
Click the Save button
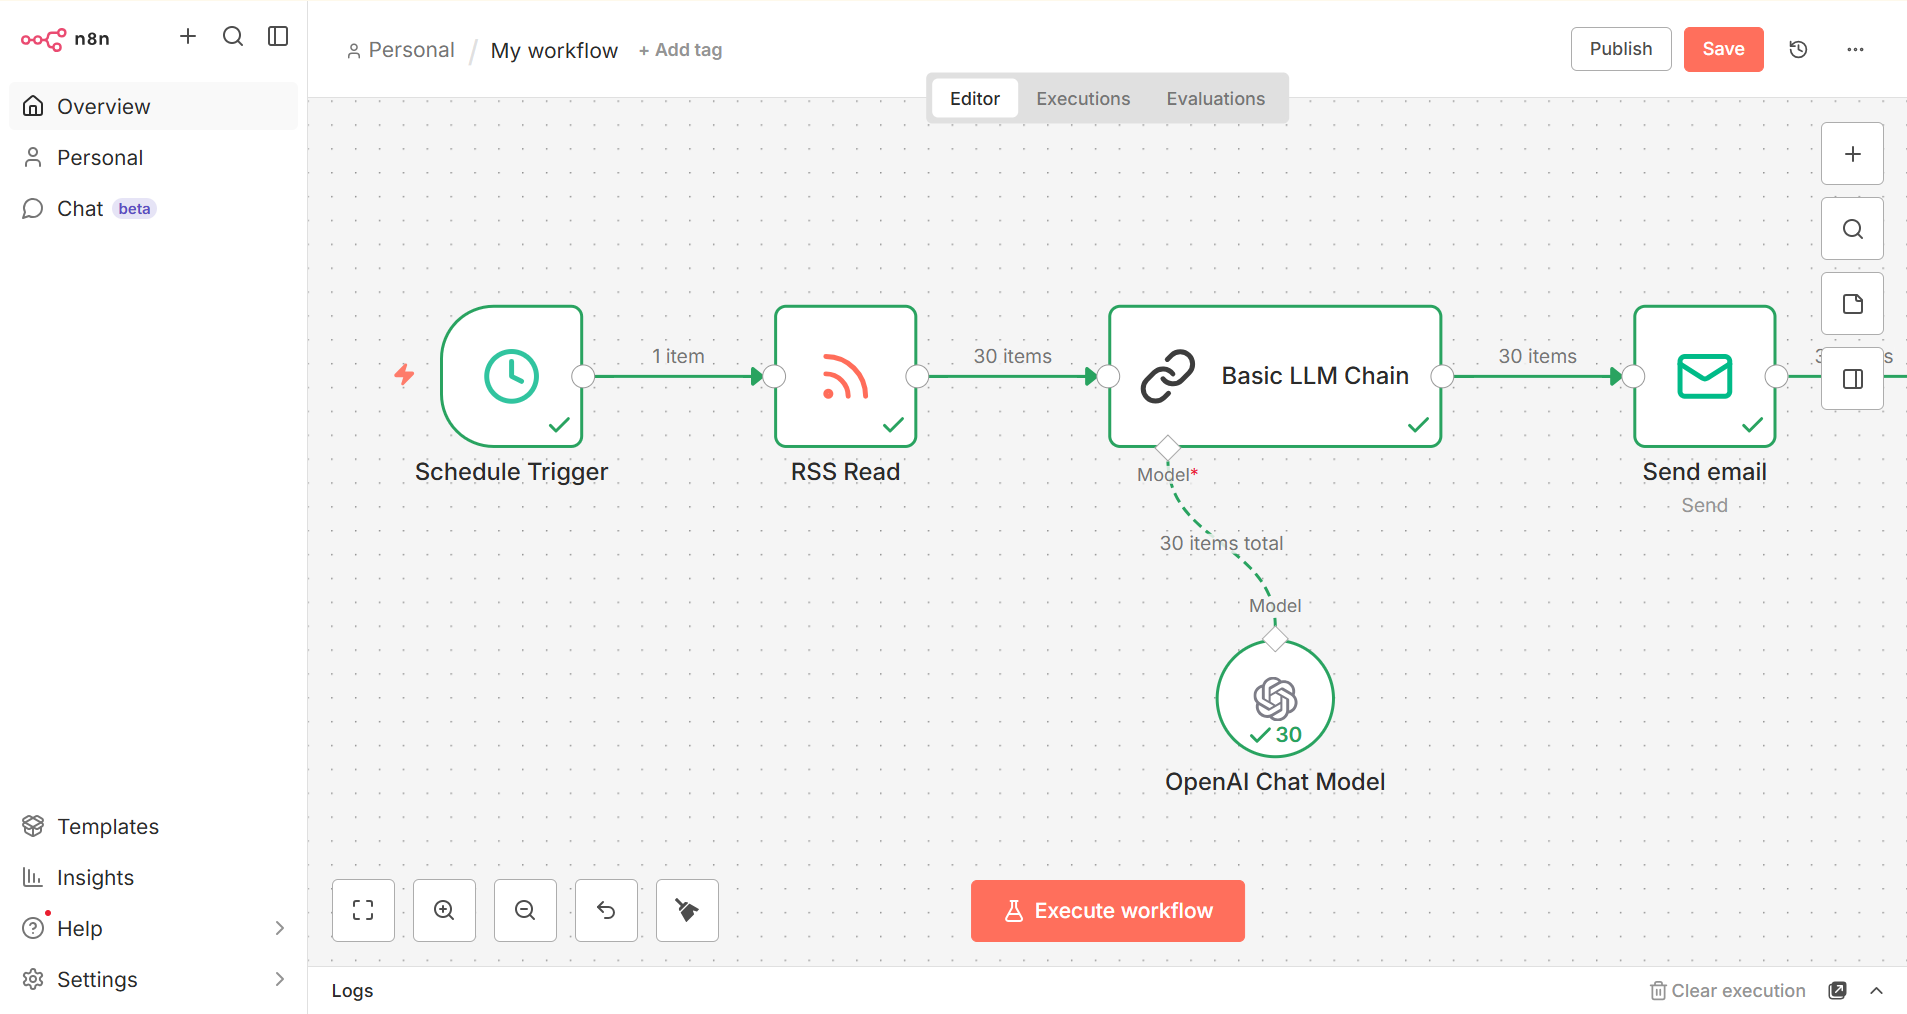coord(1722,49)
